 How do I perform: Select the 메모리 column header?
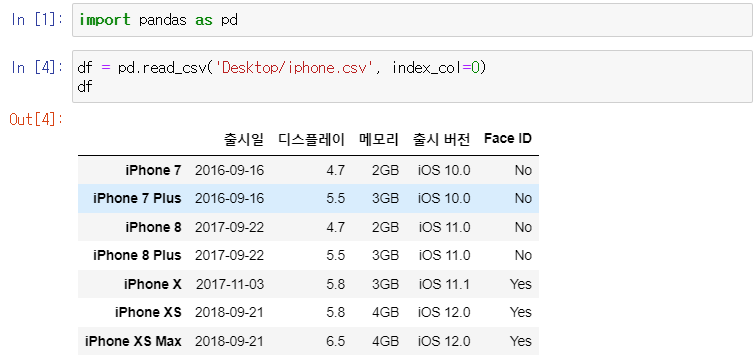click(379, 139)
